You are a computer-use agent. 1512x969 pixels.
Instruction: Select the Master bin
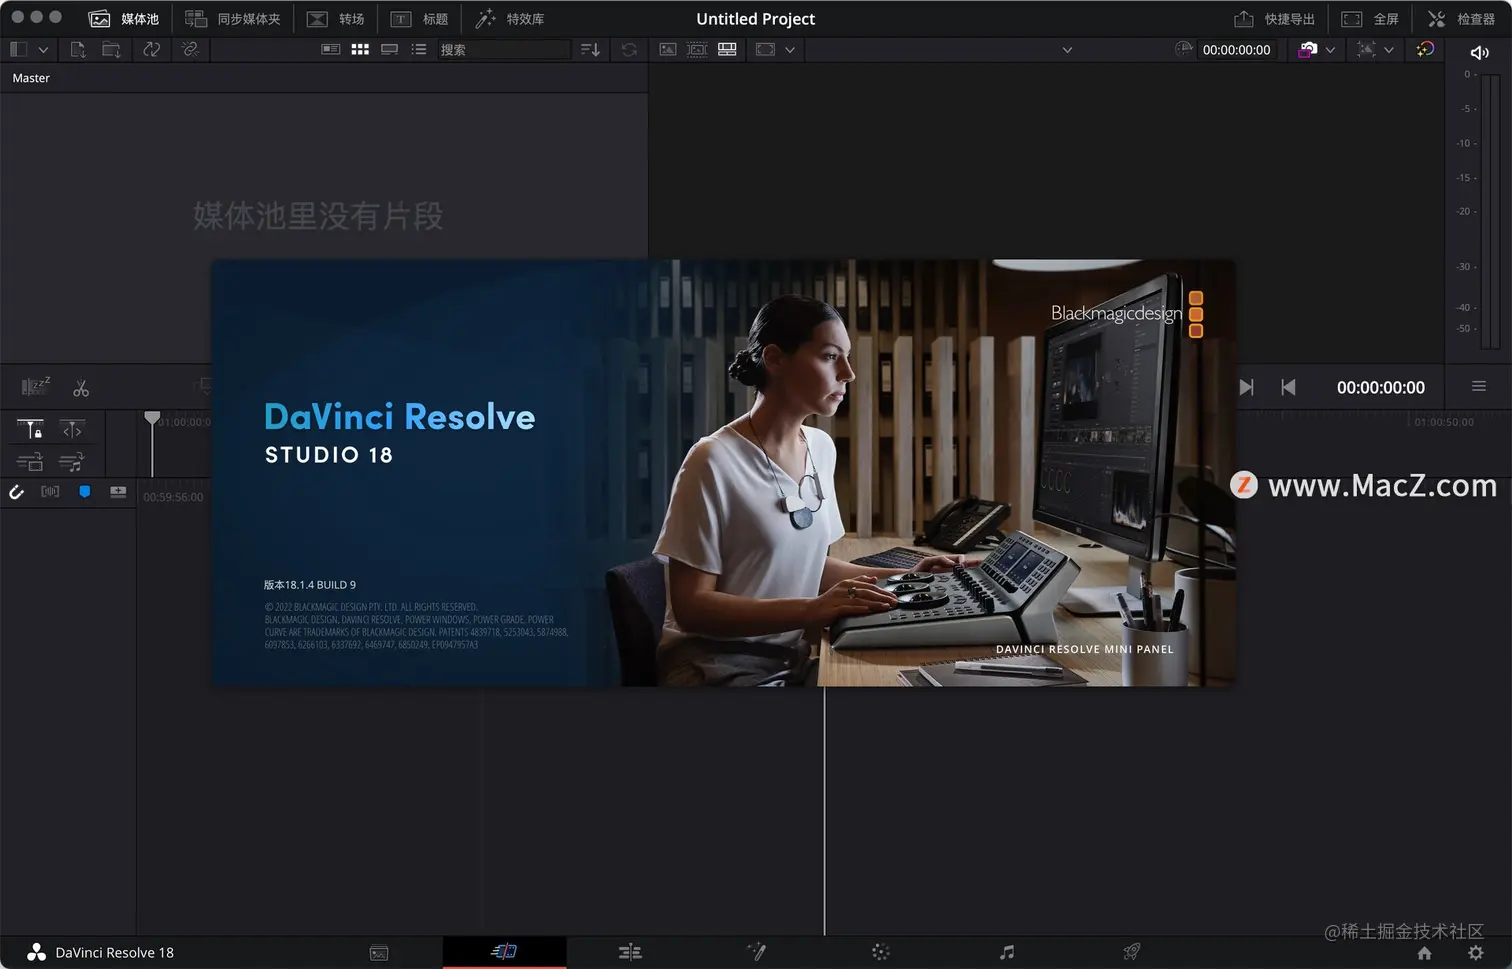point(31,78)
